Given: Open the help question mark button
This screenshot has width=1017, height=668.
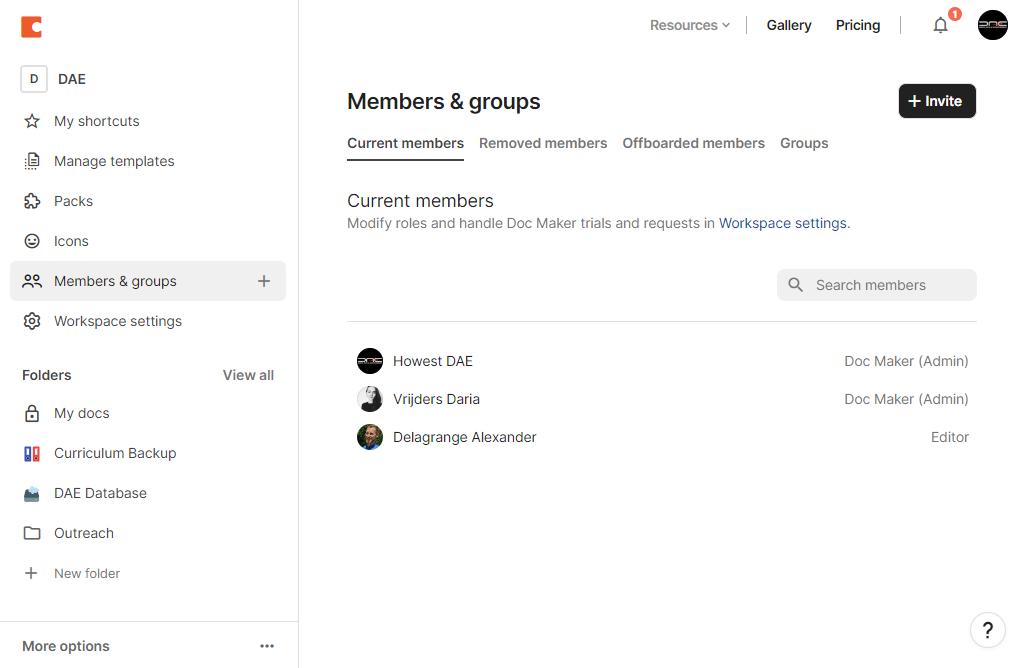Looking at the screenshot, I should [987, 630].
